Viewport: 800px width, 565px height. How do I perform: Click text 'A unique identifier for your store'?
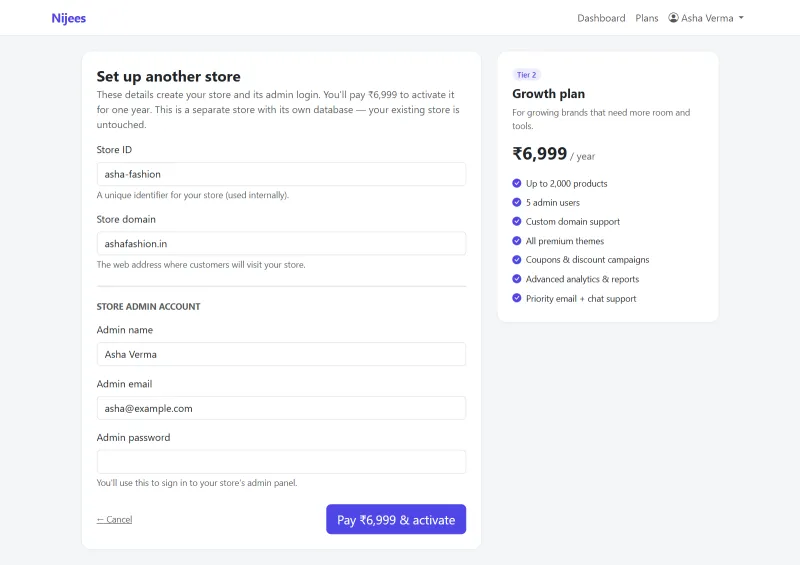[193, 195]
